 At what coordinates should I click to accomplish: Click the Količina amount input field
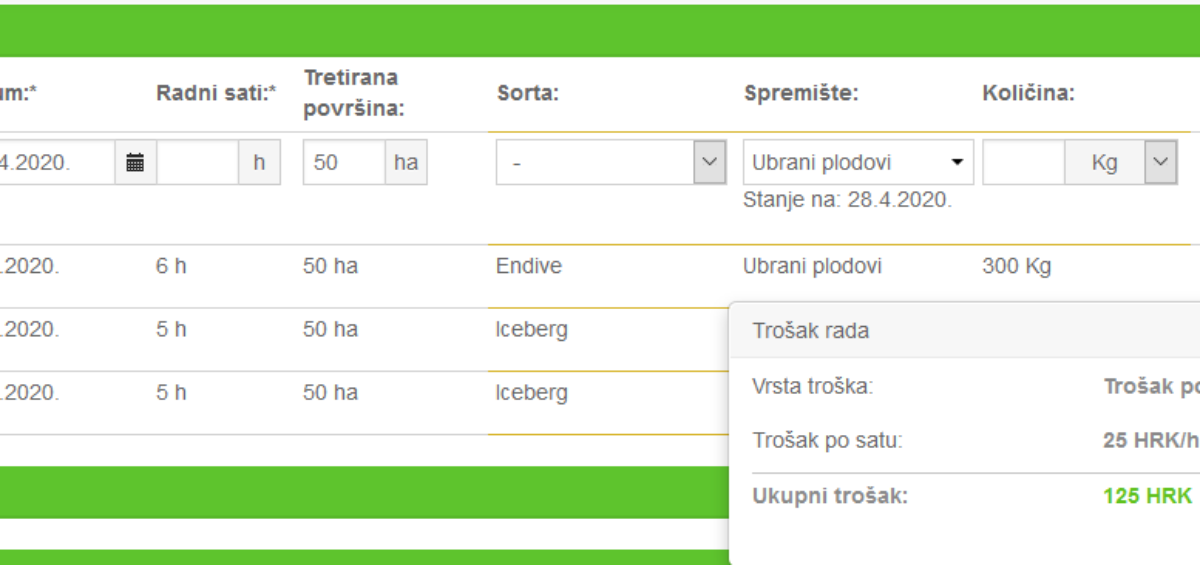(1024, 162)
